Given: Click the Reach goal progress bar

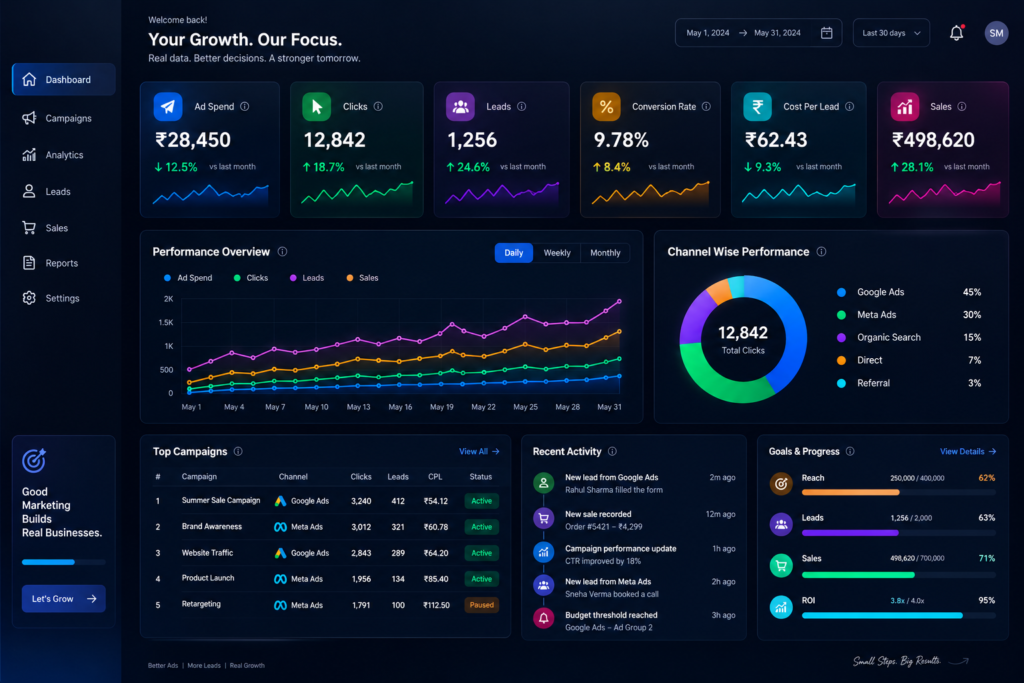Looking at the screenshot, I should click(x=899, y=492).
